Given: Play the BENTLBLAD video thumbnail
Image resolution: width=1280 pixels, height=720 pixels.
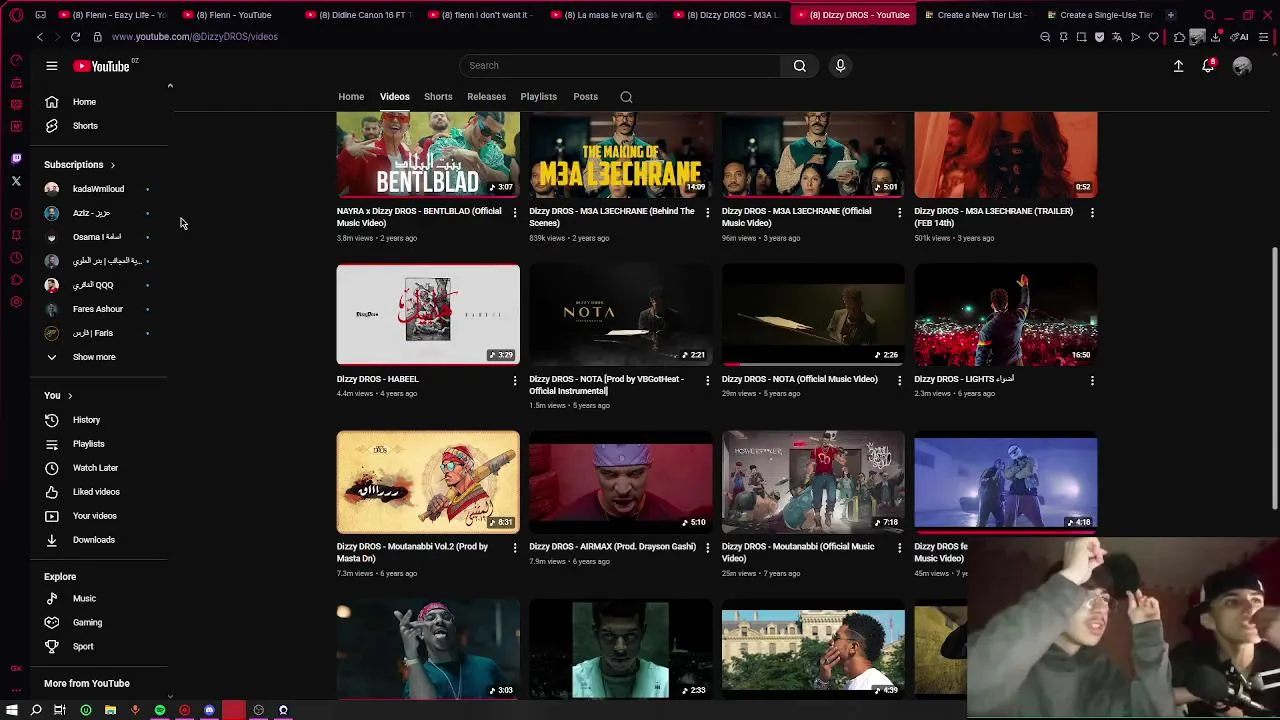Looking at the screenshot, I should tap(428, 154).
